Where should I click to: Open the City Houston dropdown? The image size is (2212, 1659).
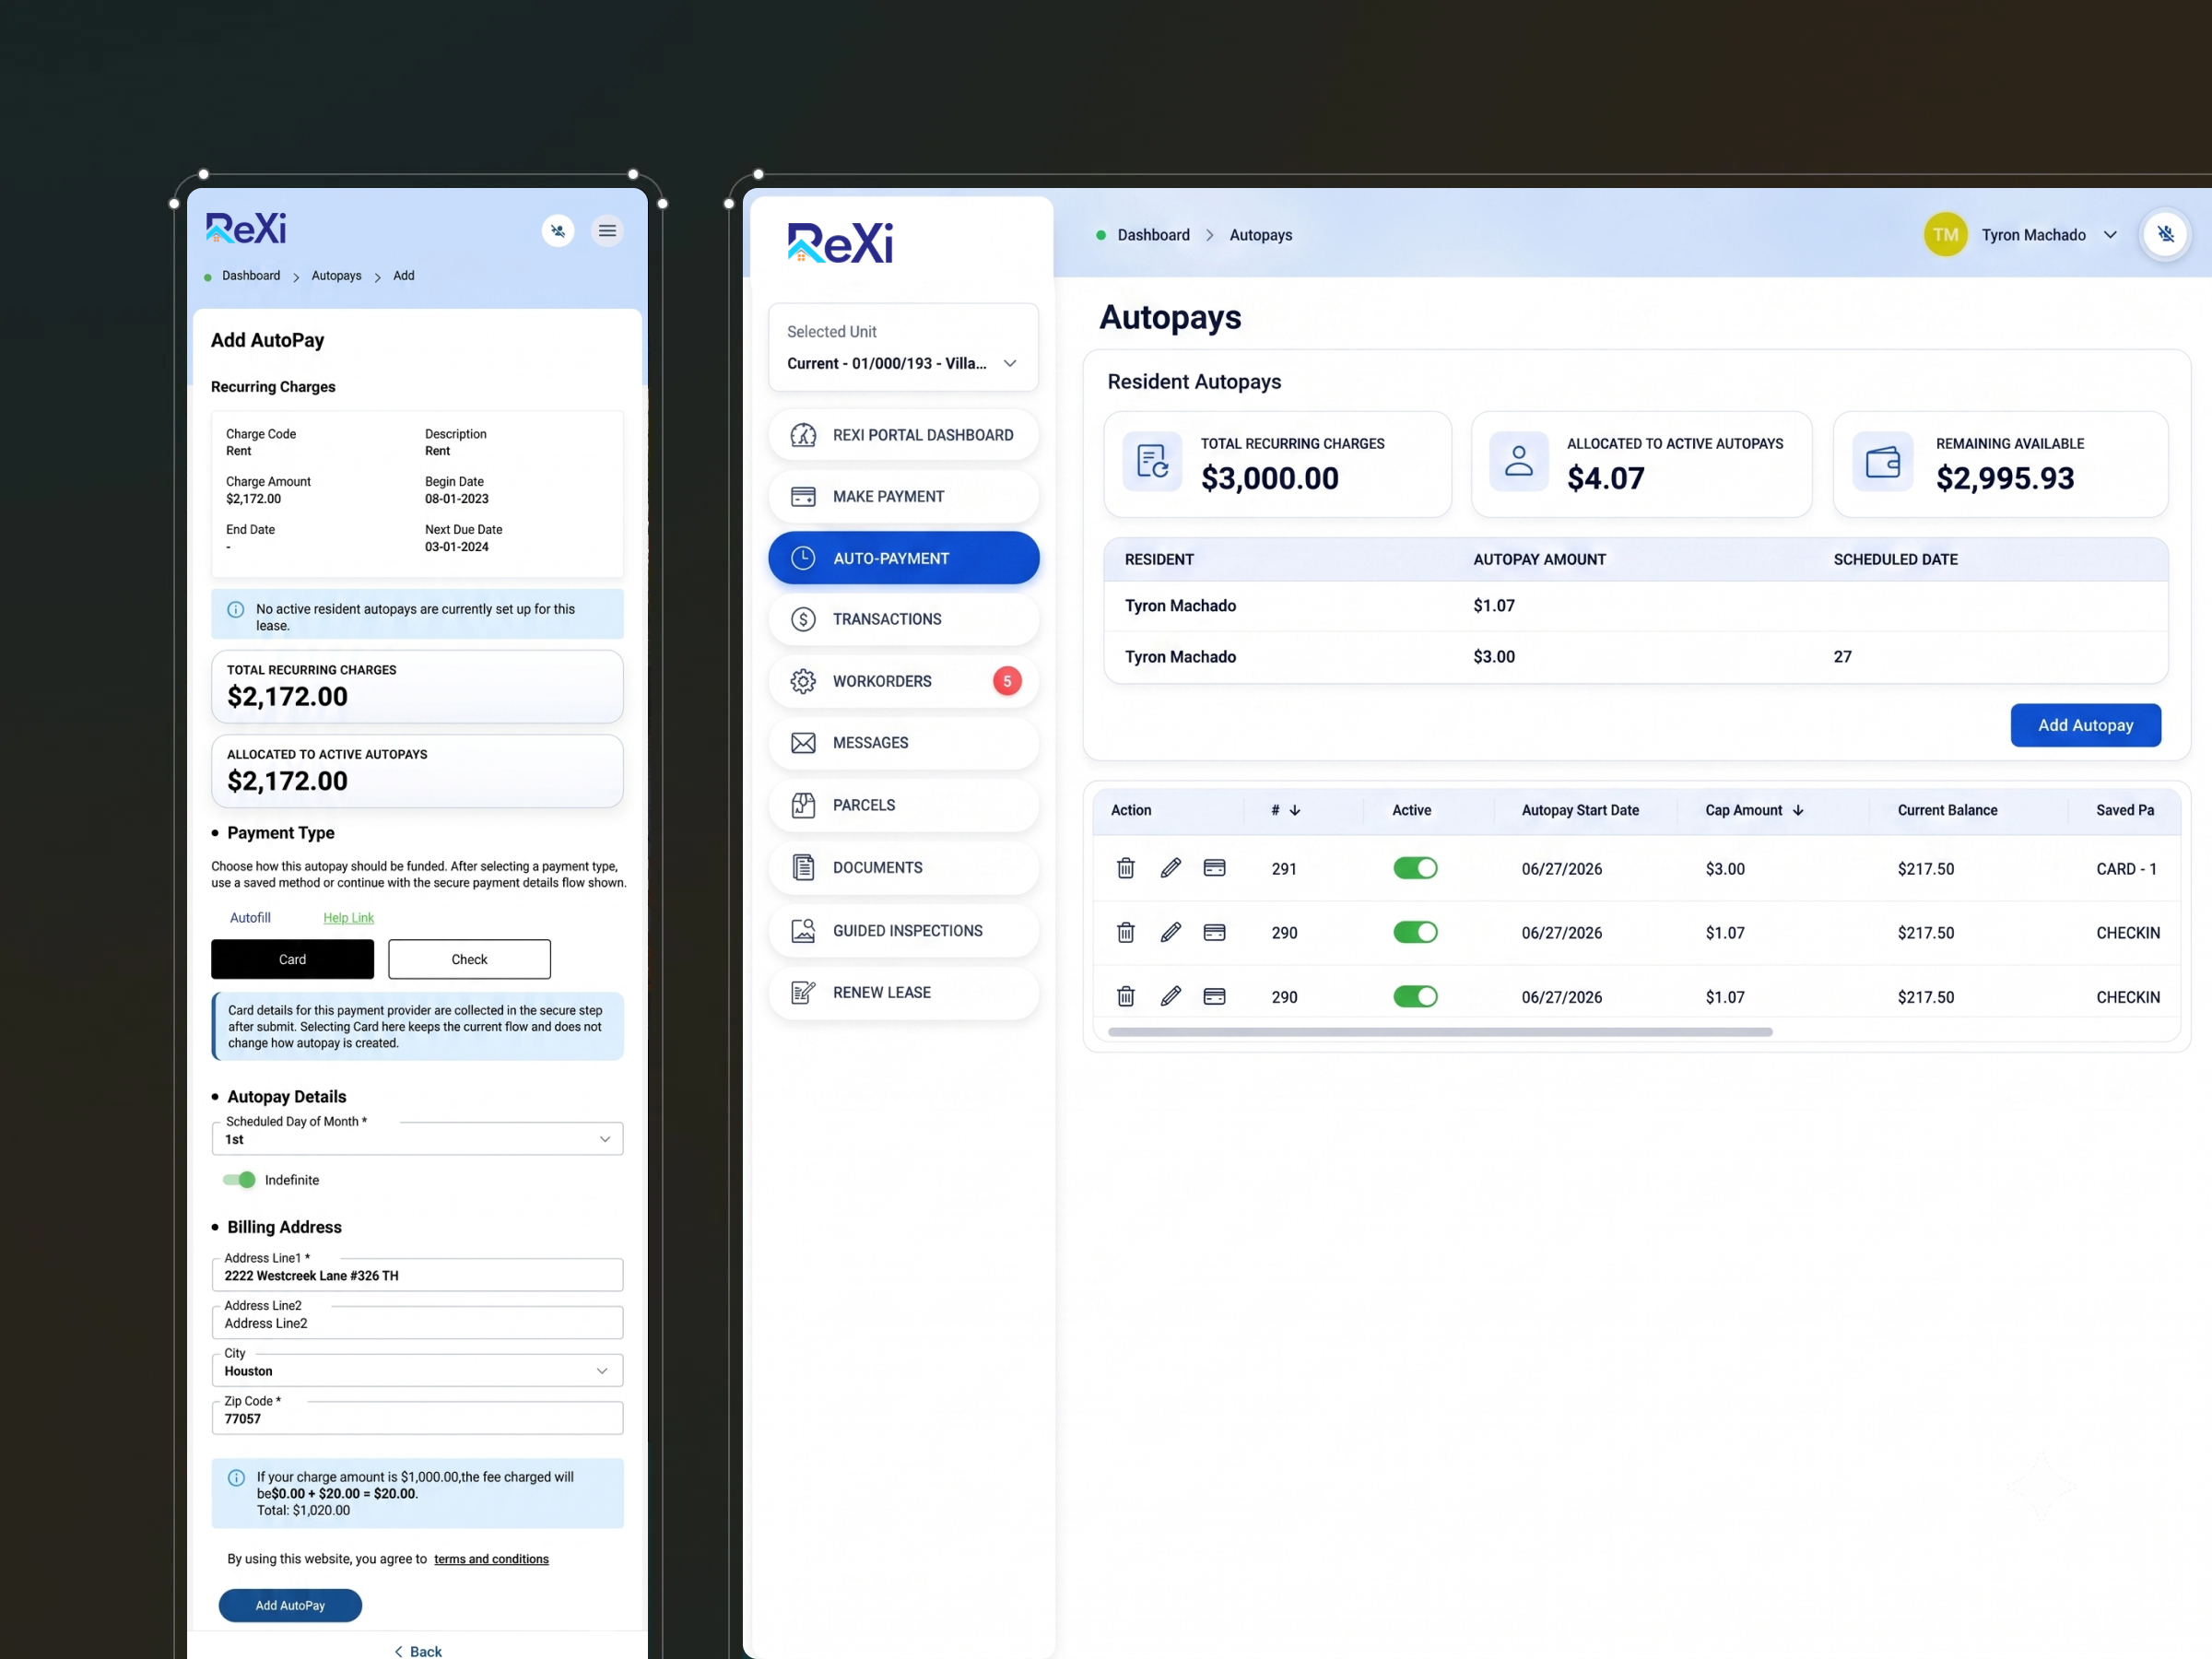point(417,1370)
